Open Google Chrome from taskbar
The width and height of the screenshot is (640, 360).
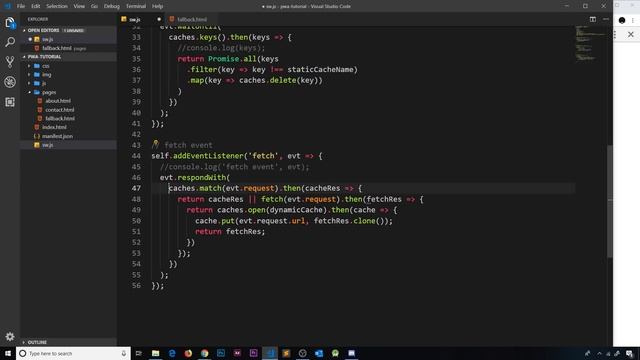[204, 353]
